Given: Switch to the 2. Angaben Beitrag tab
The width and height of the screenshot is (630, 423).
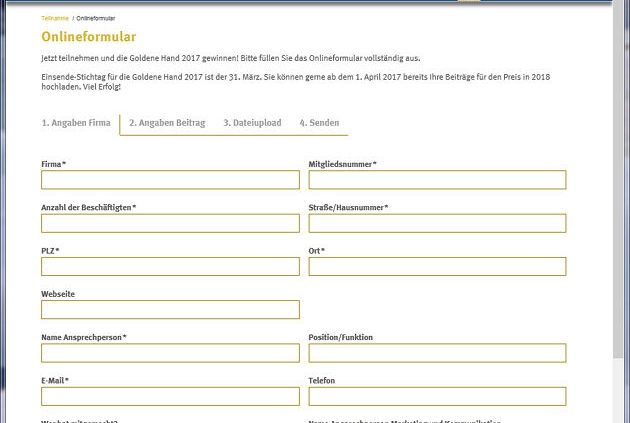Looking at the screenshot, I should 167,123.
